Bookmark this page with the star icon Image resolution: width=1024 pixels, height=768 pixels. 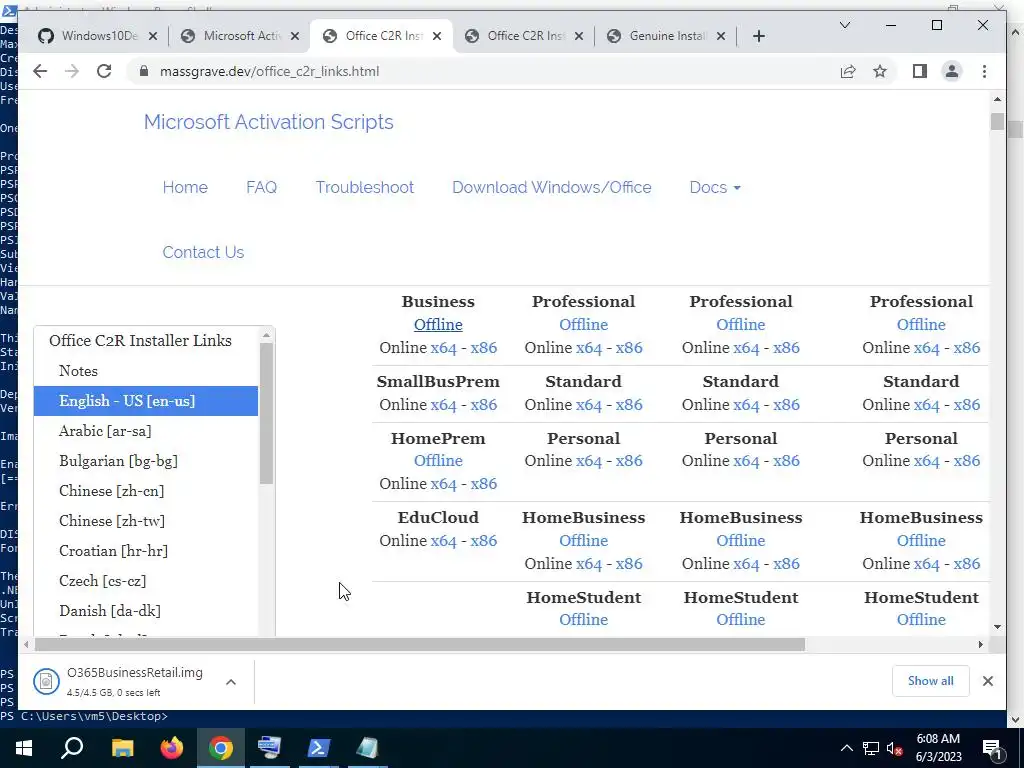click(x=880, y=71)
